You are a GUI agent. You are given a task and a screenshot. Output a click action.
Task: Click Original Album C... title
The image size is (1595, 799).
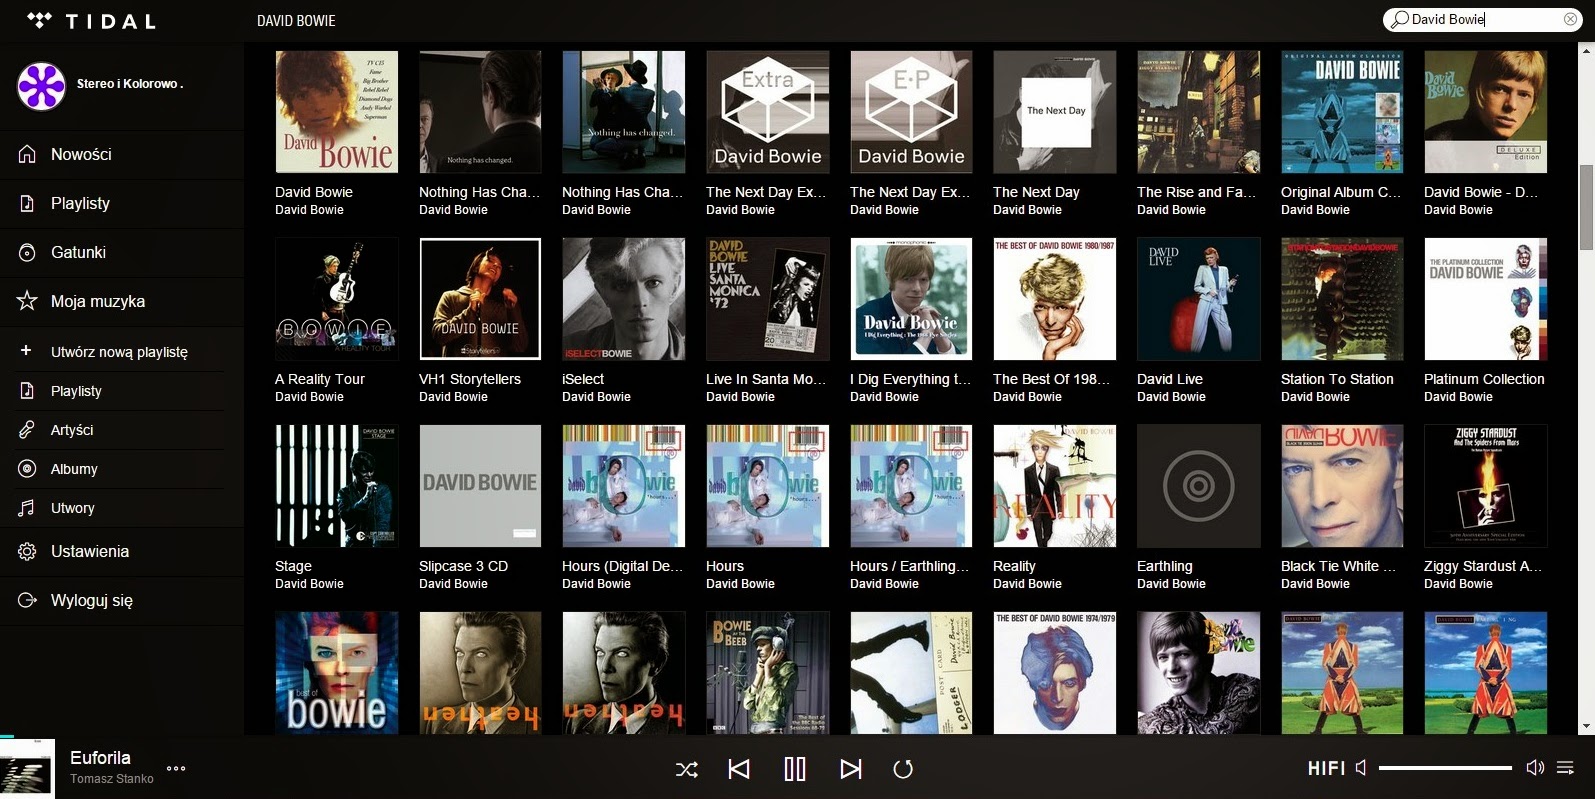pyautogui.click(x=1341, y=192)
